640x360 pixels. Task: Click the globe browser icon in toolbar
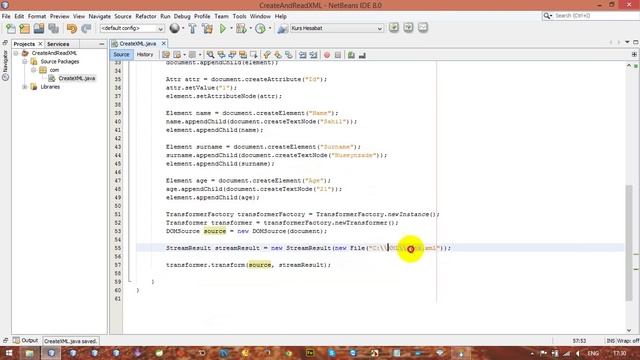point(175,28)
